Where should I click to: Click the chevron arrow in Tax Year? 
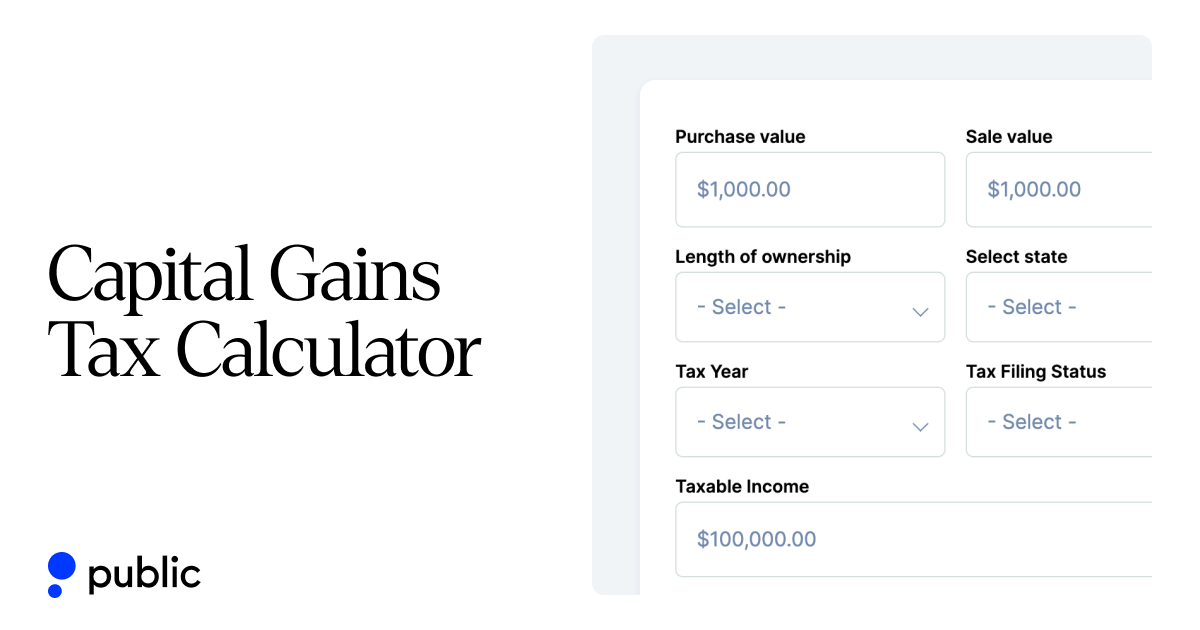click(x=920, y=426)
